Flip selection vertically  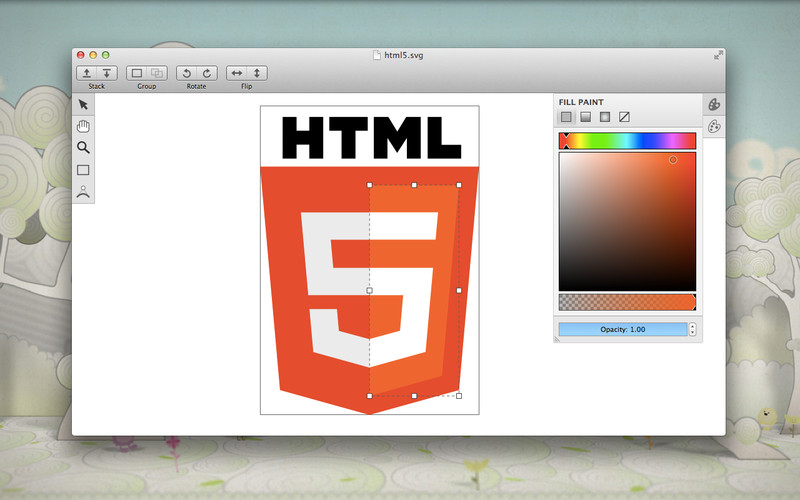257,73
